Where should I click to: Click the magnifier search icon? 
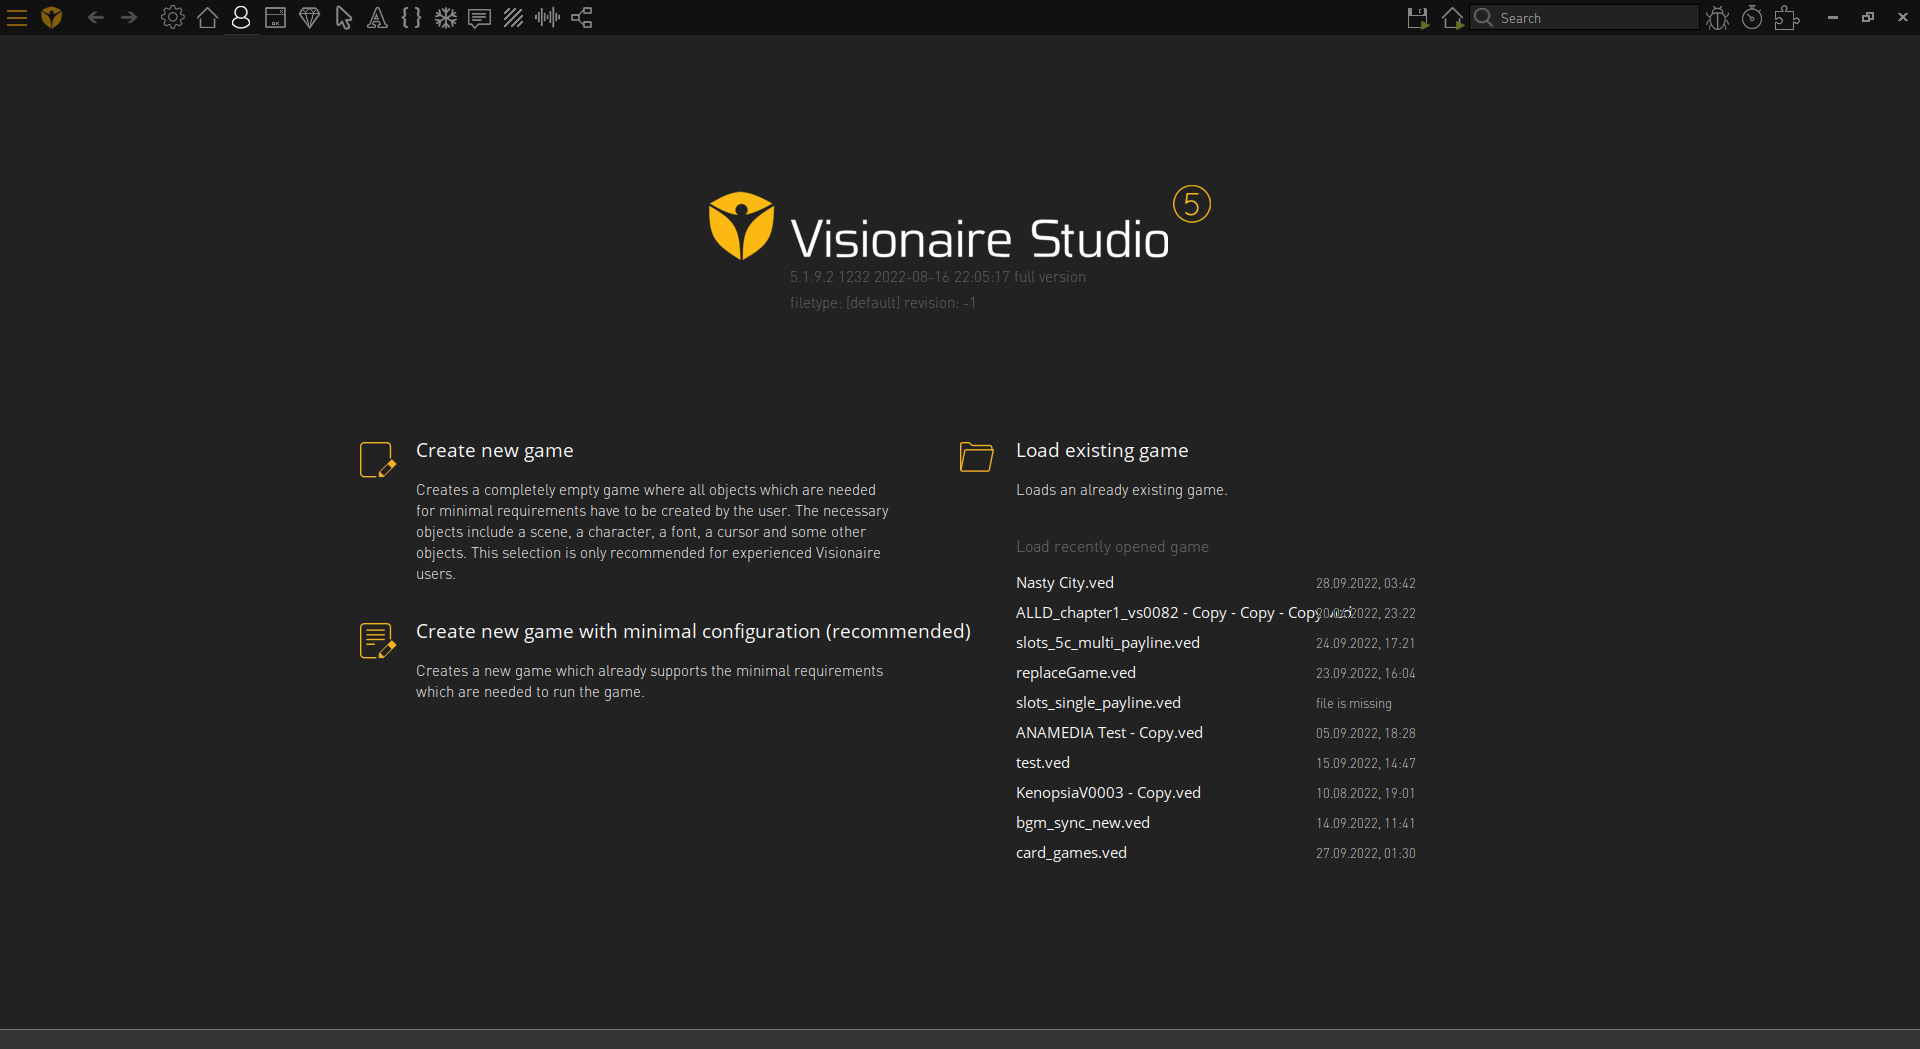point(1484,18)
